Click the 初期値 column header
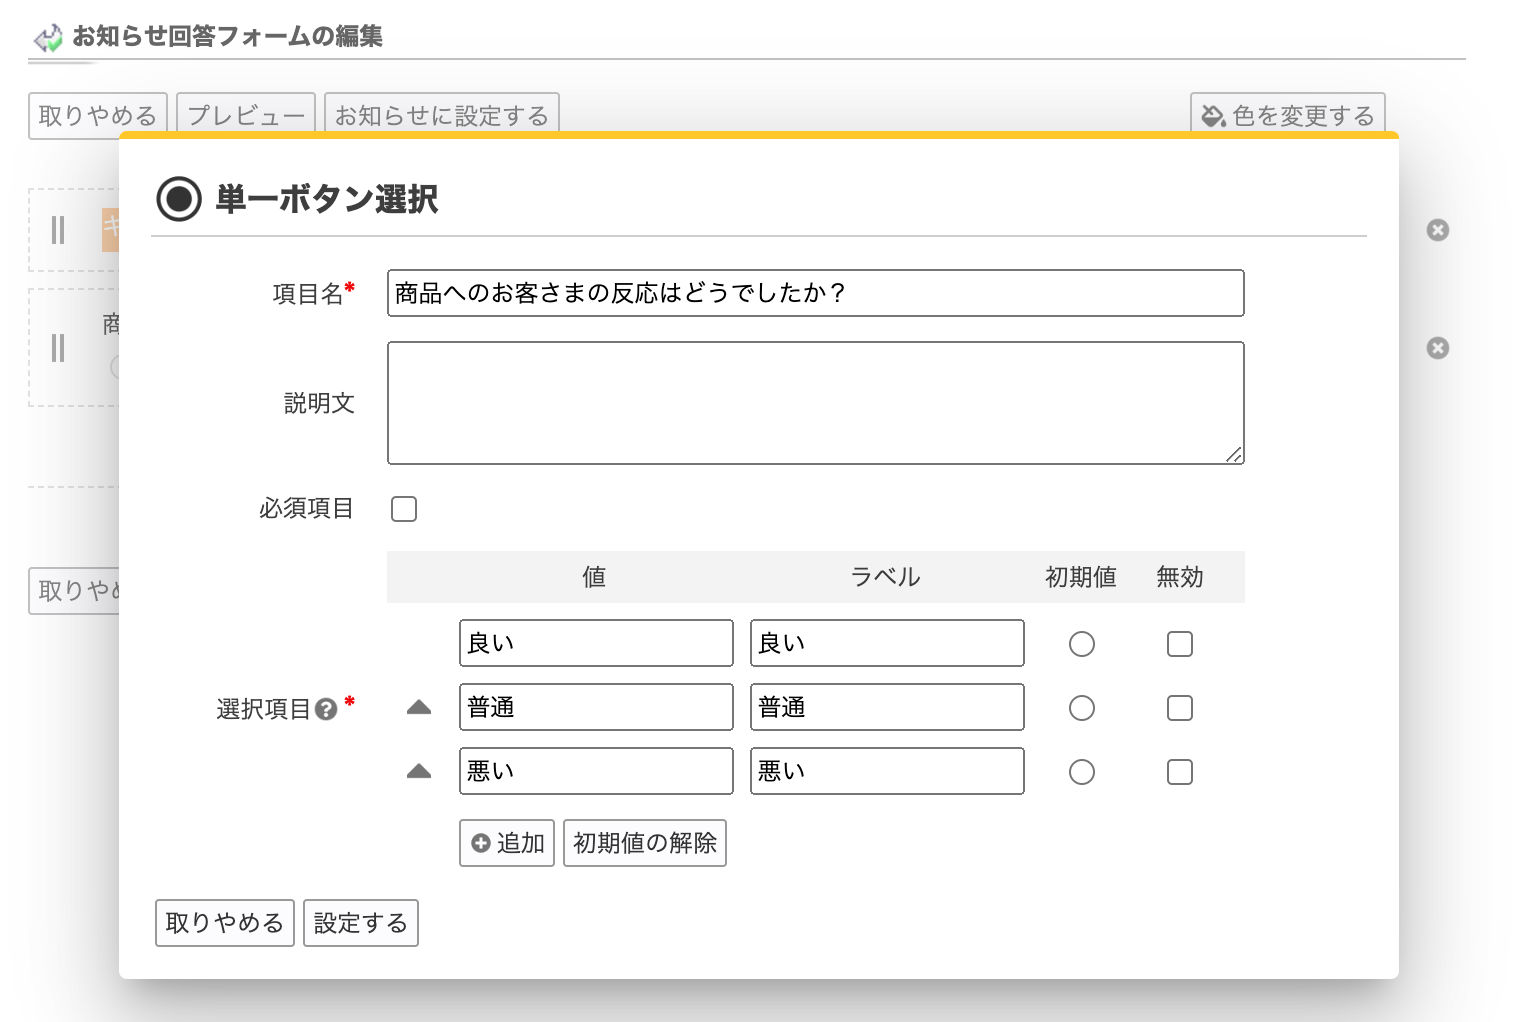Image resolution: width=1514 pixels, height=1022 pixels. (x=1081, y=577)
